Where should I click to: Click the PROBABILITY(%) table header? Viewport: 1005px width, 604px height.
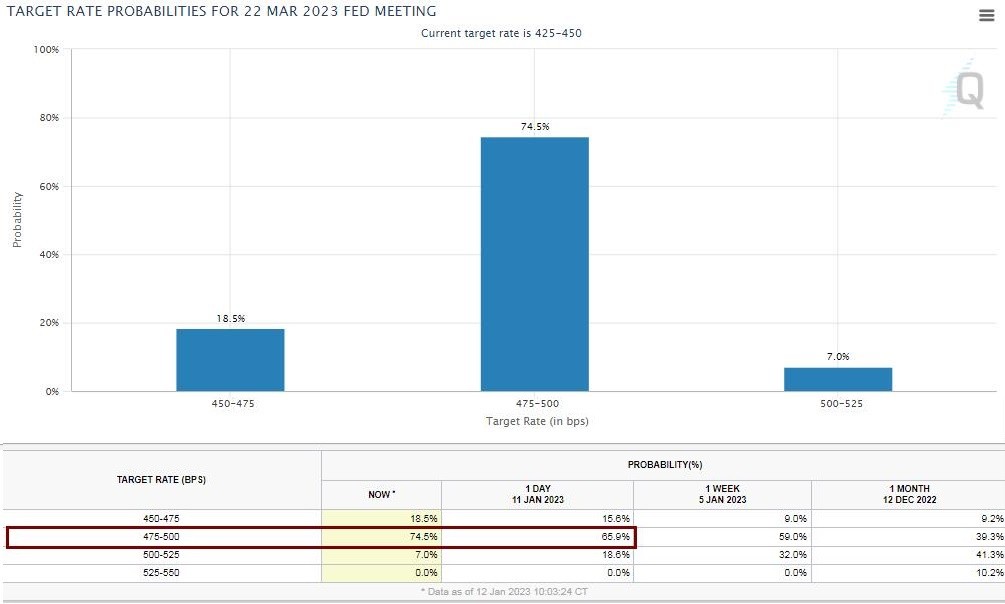point(665,464)
